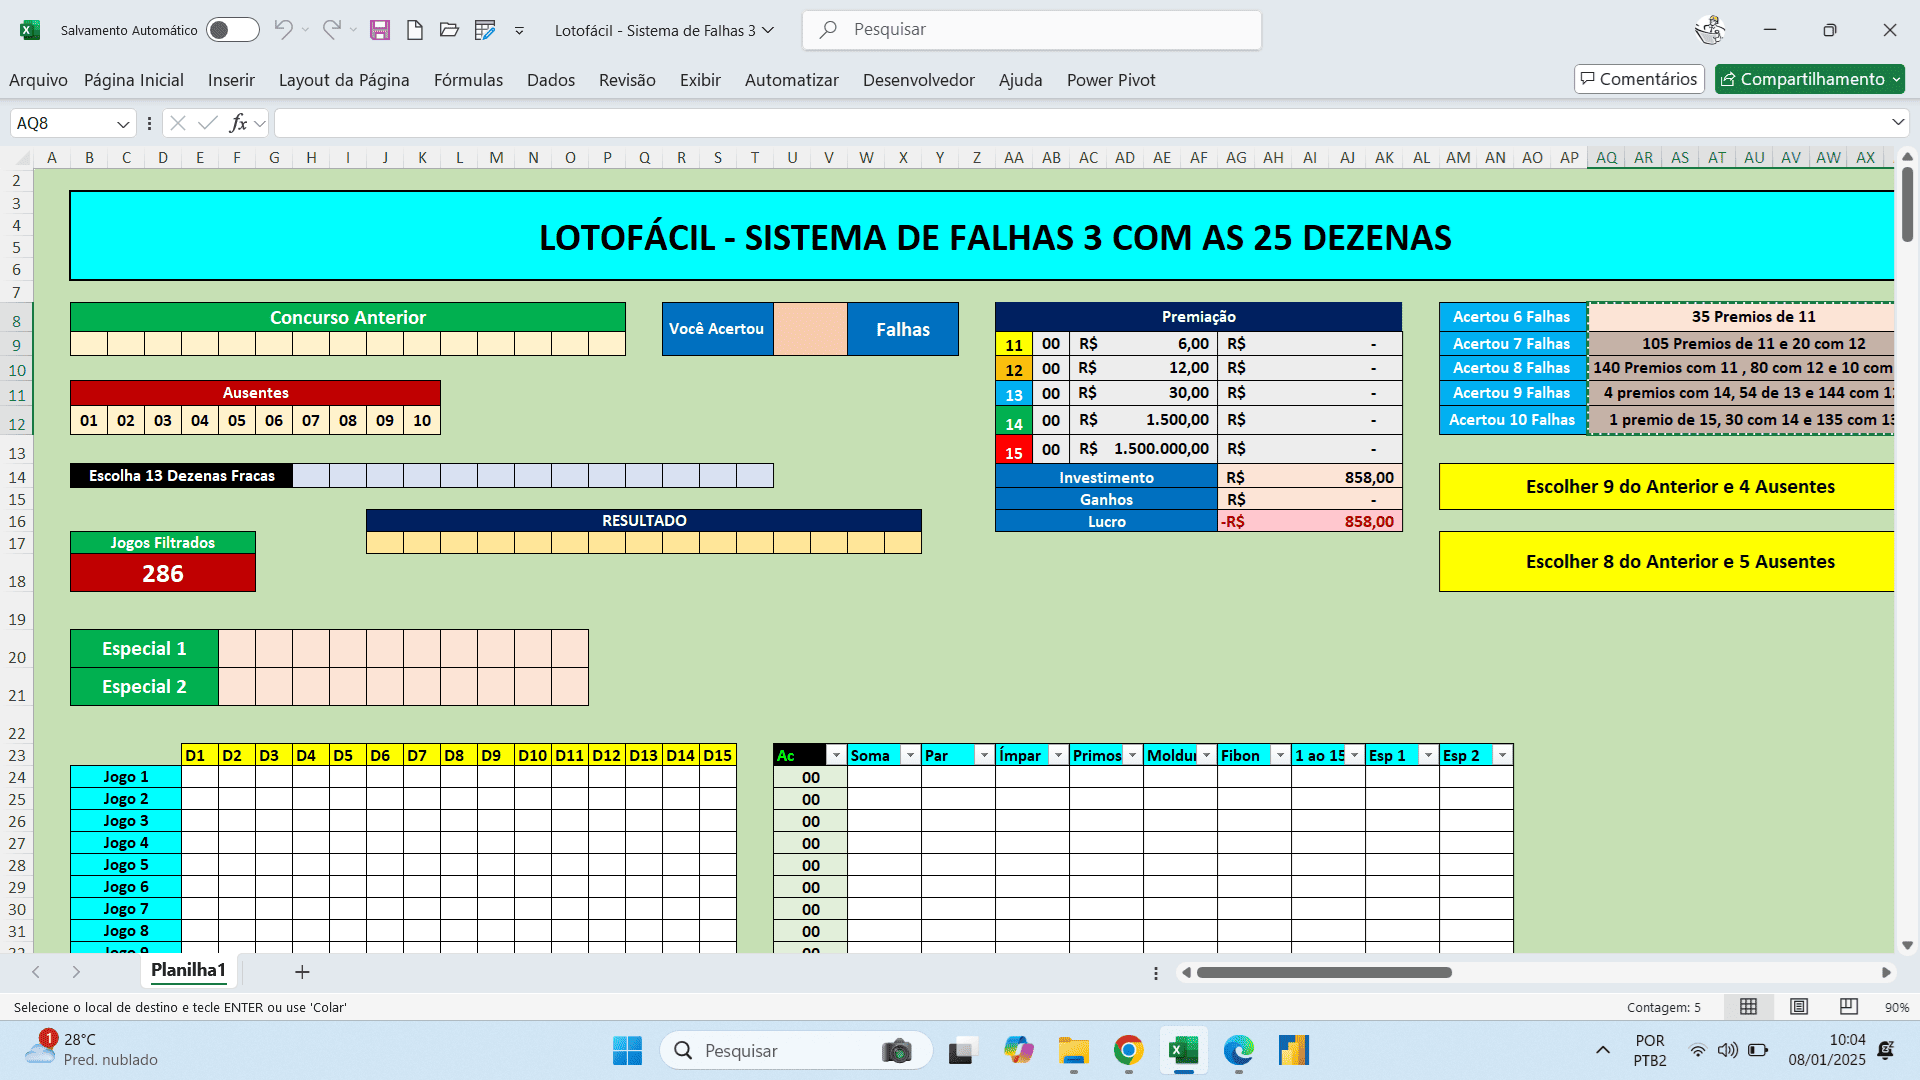Image resolution: width=1920 pixels, height=1080 pixels.
Task: Click the form editing icon in quick access
Action: (x=485, y=30)
